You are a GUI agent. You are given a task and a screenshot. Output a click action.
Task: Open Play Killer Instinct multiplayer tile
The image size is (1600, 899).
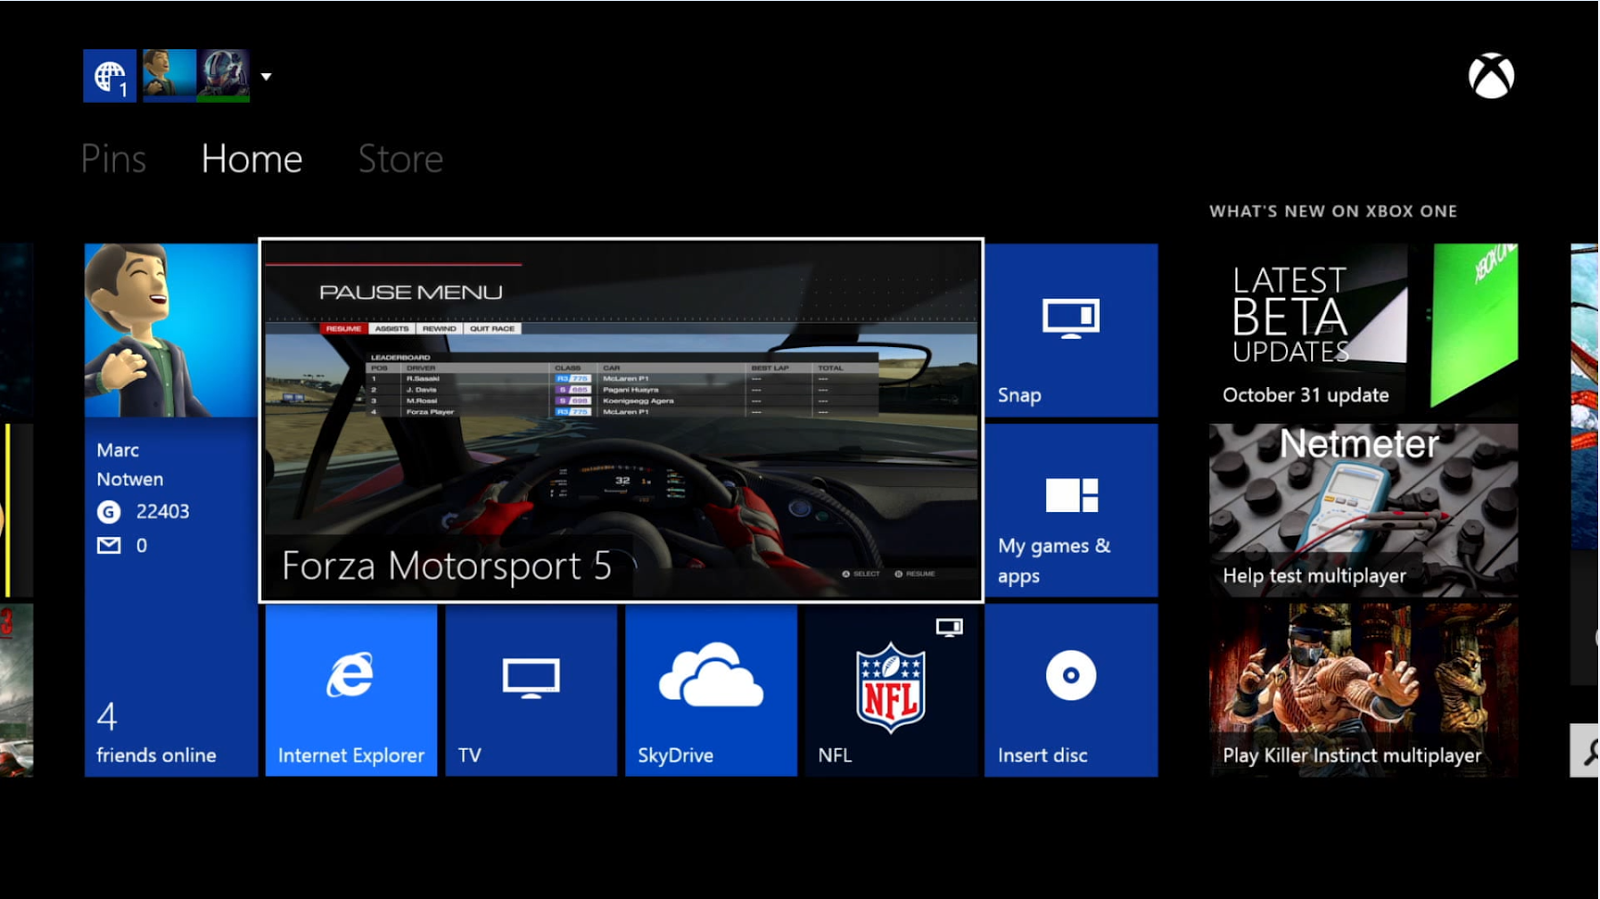click(x=1363, y=690)
